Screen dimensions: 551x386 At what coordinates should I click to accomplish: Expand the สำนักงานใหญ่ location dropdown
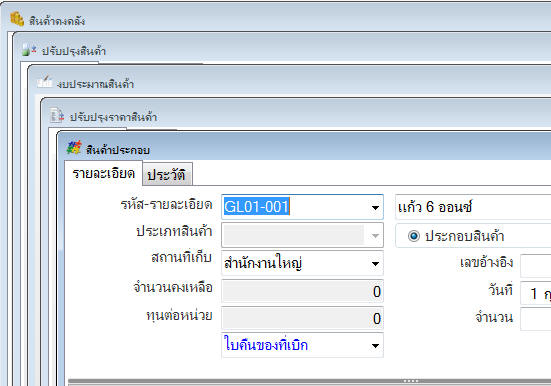point(375,263)
